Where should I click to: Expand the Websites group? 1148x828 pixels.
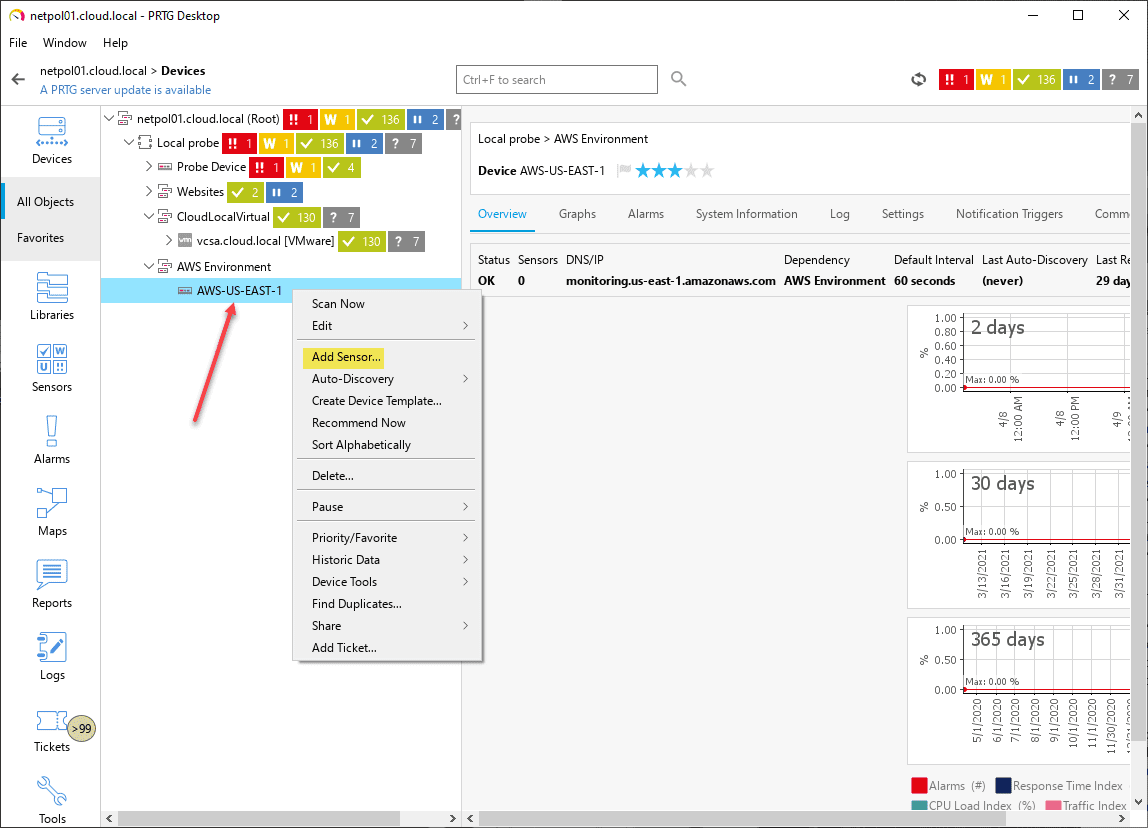[x=149, y=191]
